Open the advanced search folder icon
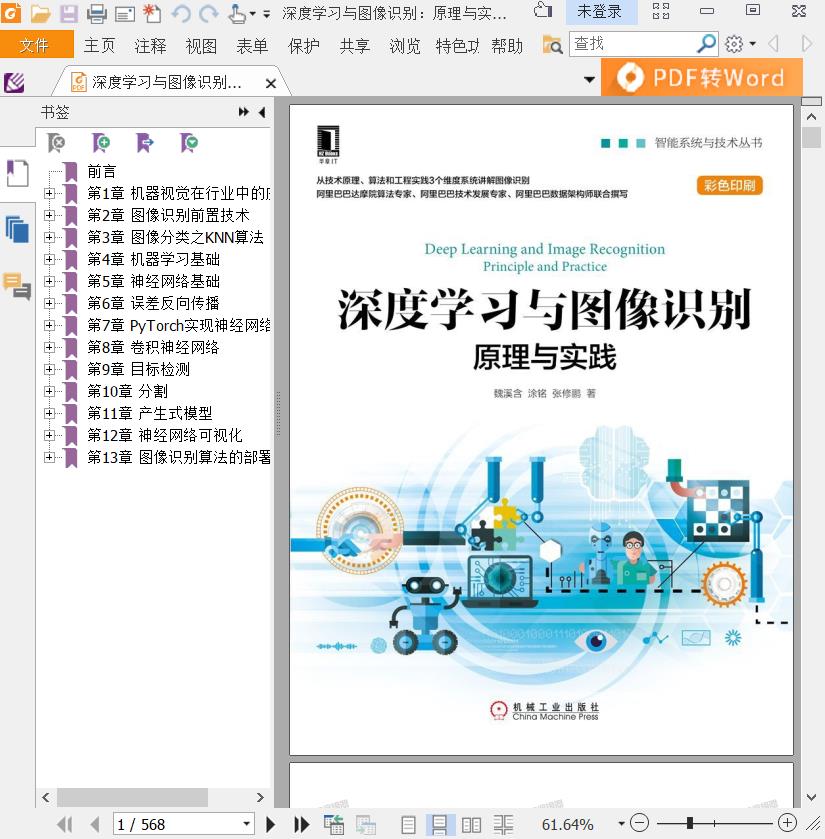The height and width of the screenshot is (839, 825). 552,44
